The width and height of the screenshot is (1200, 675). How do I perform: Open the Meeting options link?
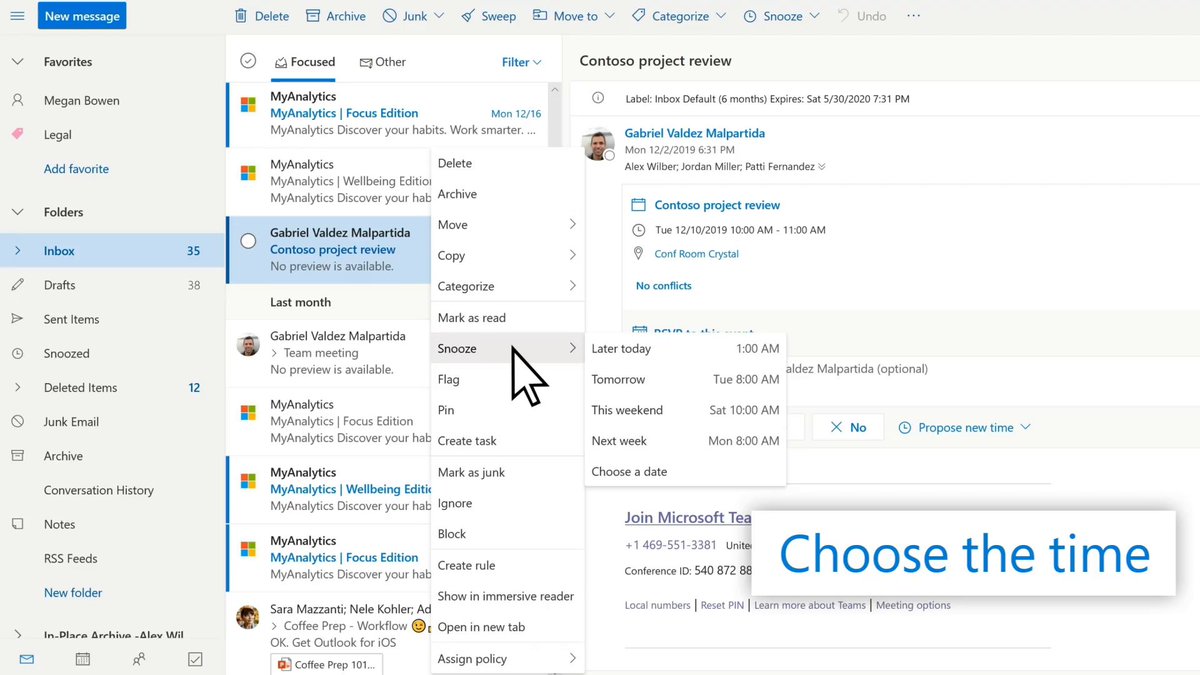913,605
